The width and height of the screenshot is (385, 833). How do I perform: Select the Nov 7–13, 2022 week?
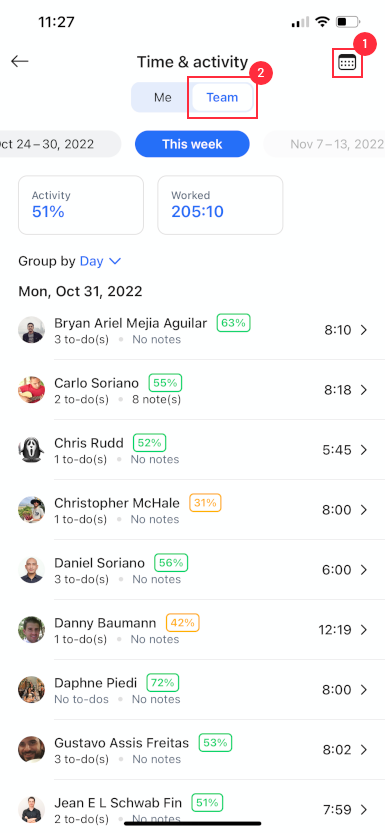324,144
